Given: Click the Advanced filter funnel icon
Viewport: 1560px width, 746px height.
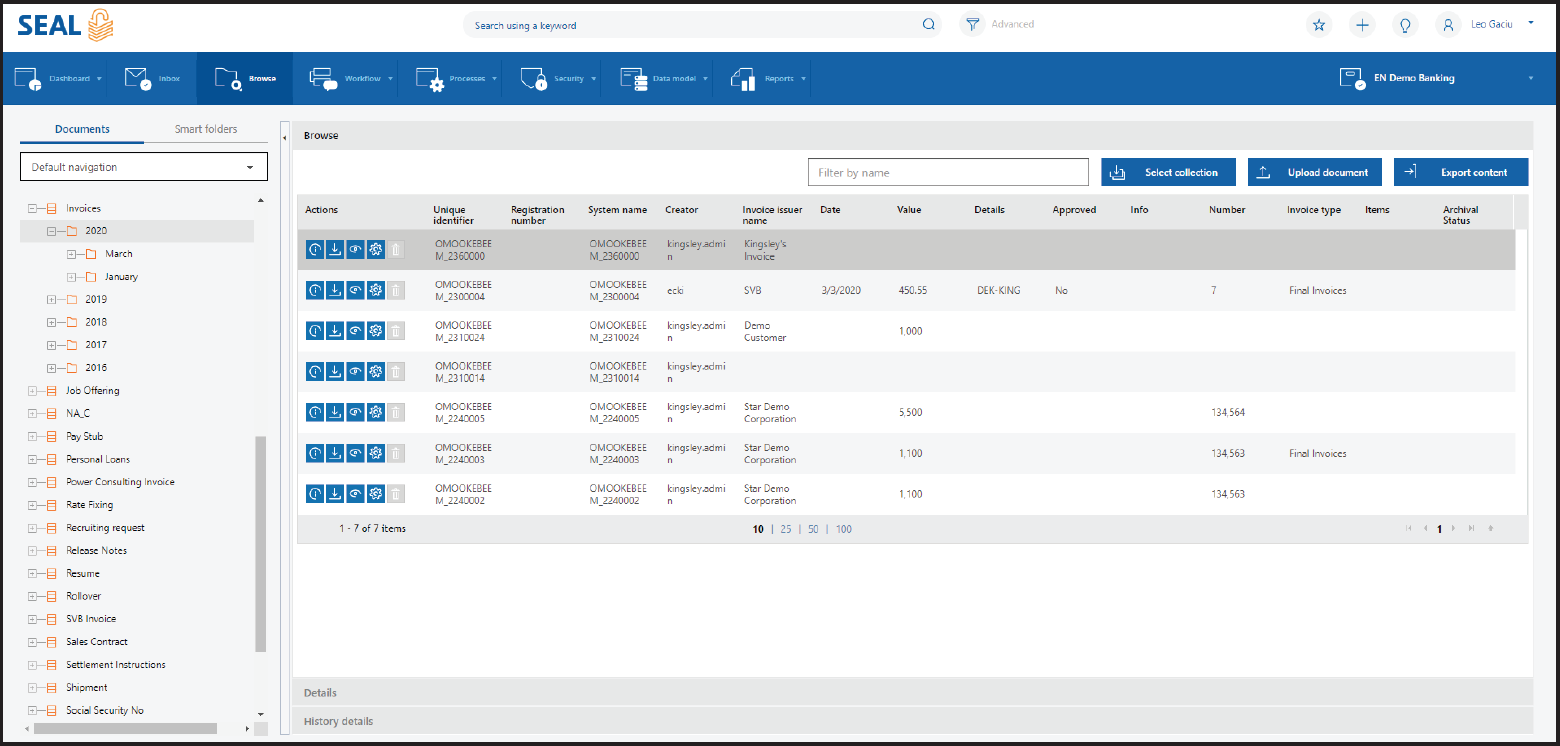Looking at the screenshot, I should [971, 25].
